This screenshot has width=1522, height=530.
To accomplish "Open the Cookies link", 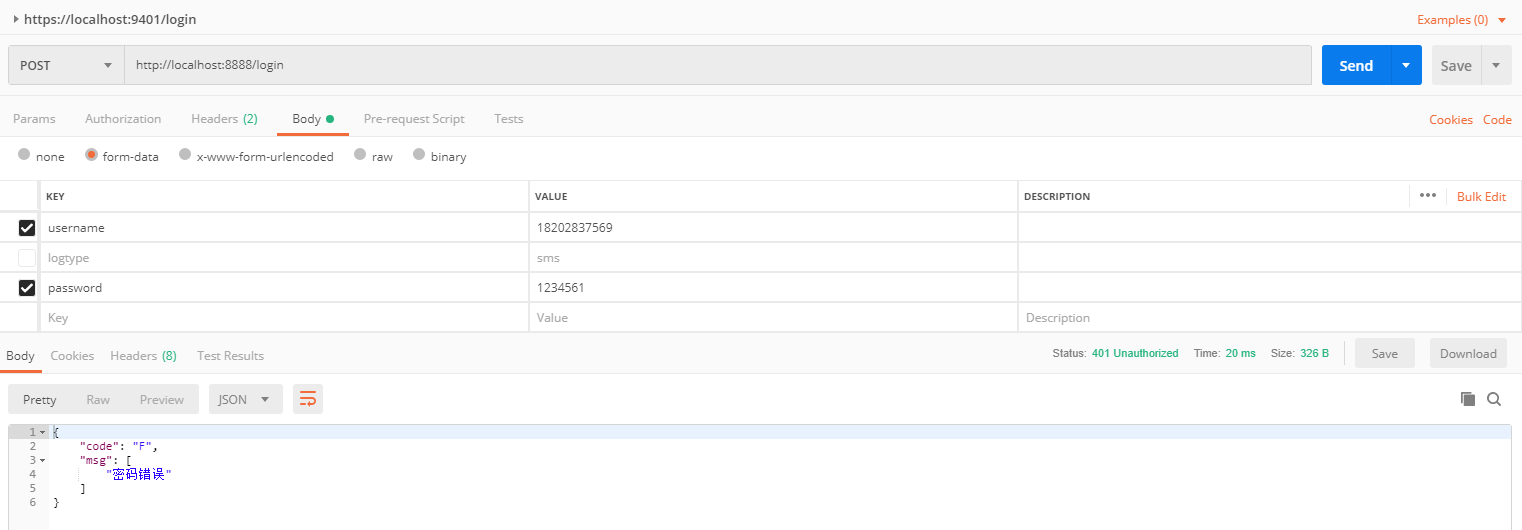I will click(1451, 119).
